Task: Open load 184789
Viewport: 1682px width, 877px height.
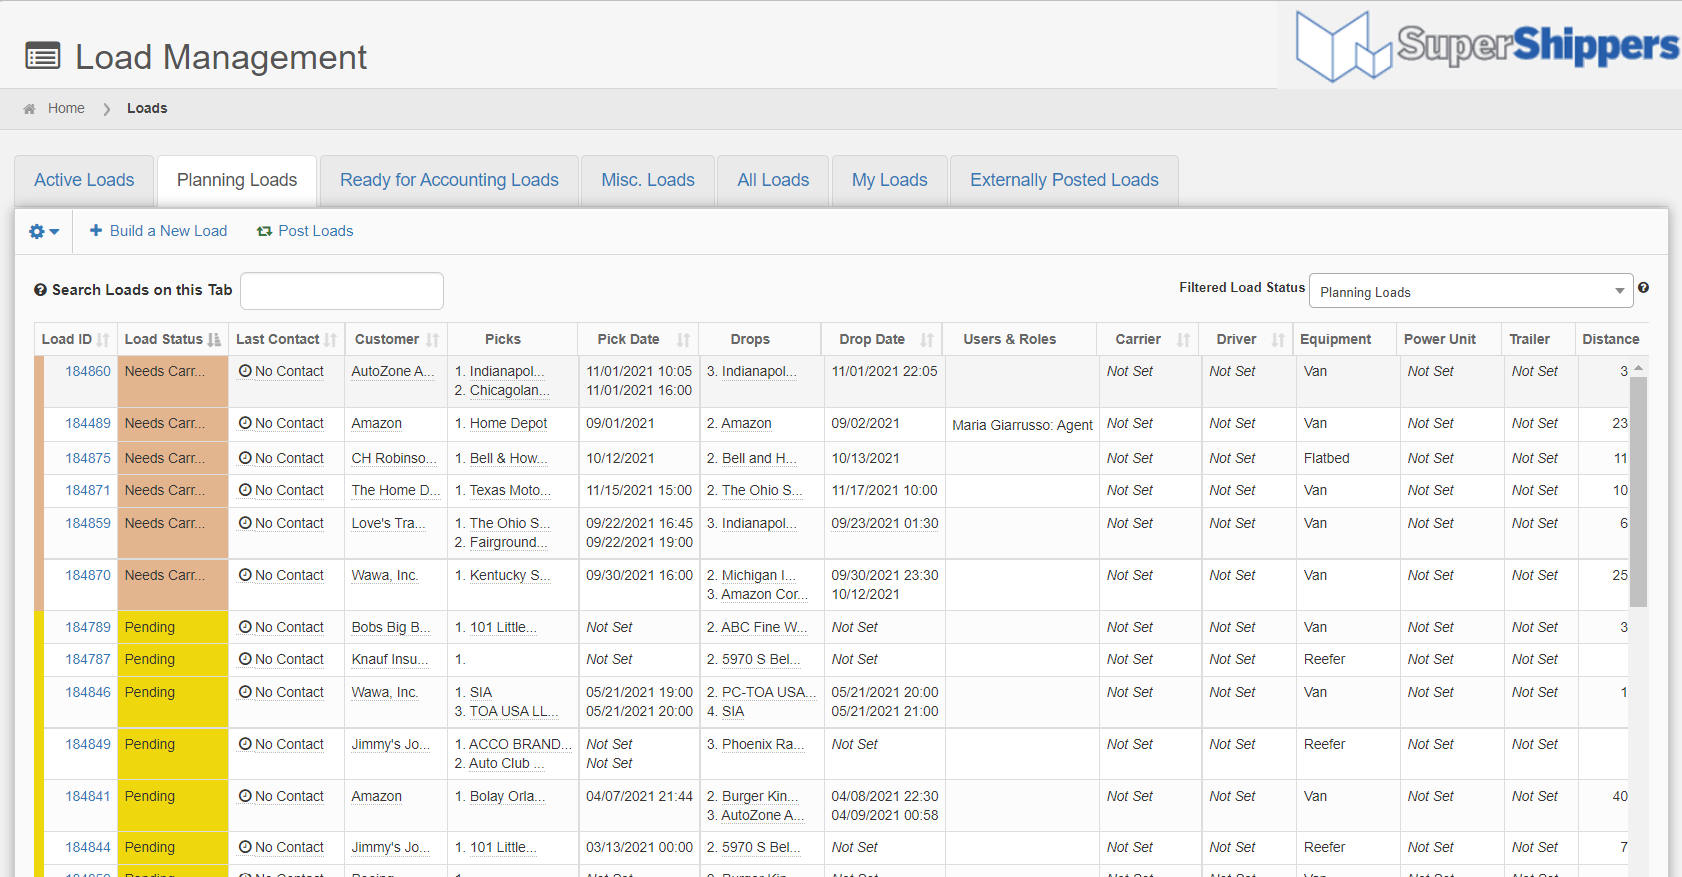Action: pyautogui.click(x=88, y=627)
